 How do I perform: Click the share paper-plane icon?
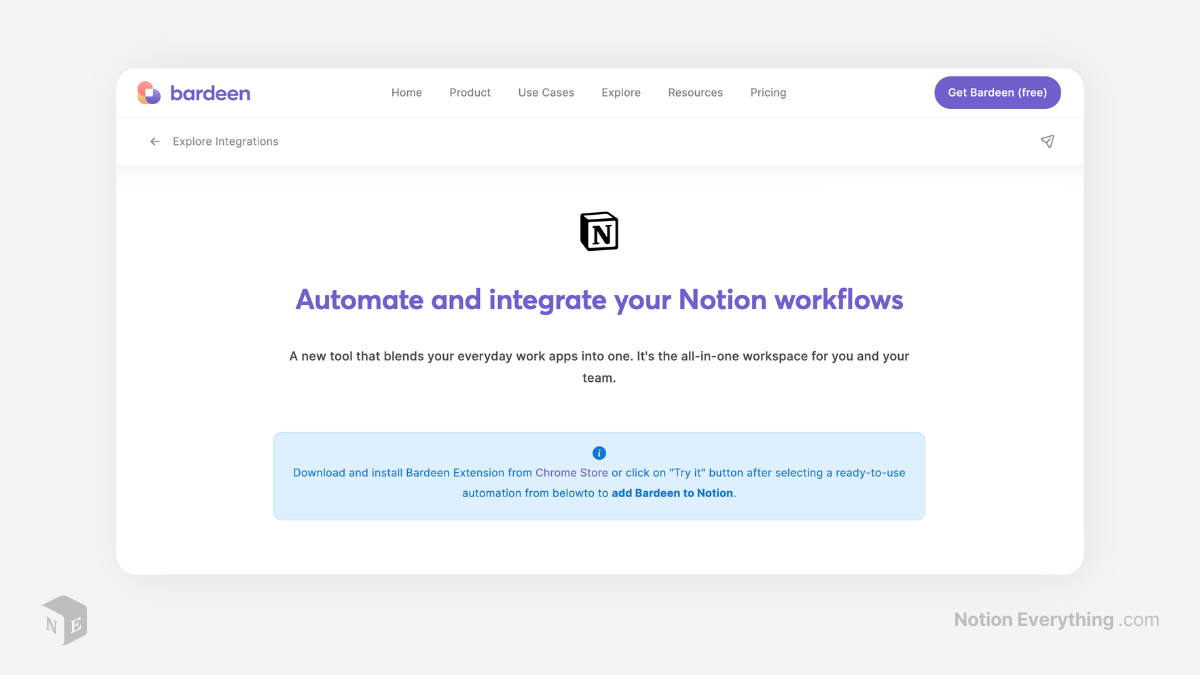1047,141
